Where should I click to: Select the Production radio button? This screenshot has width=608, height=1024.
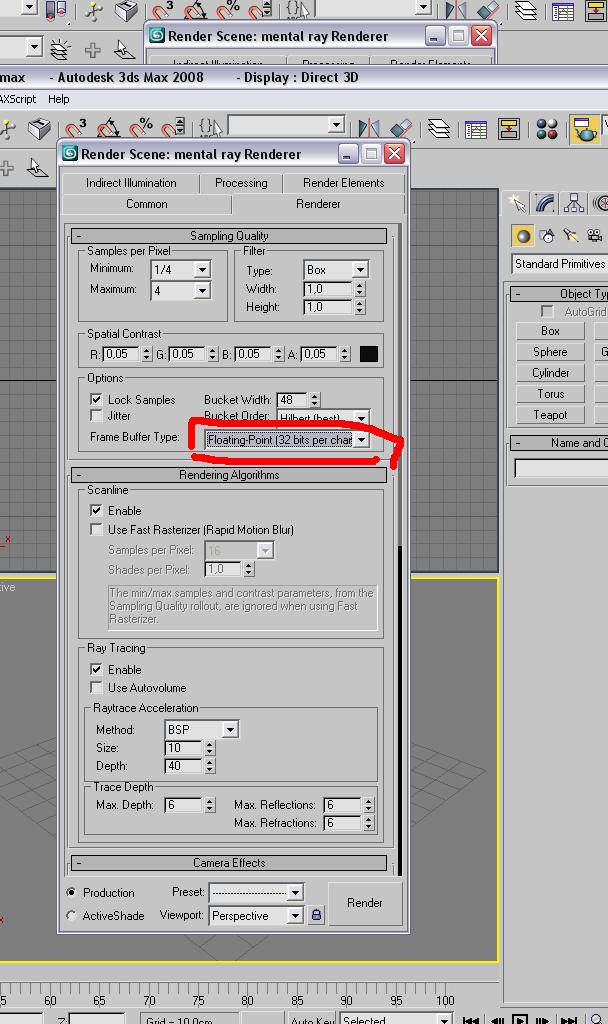coord(71,892)
